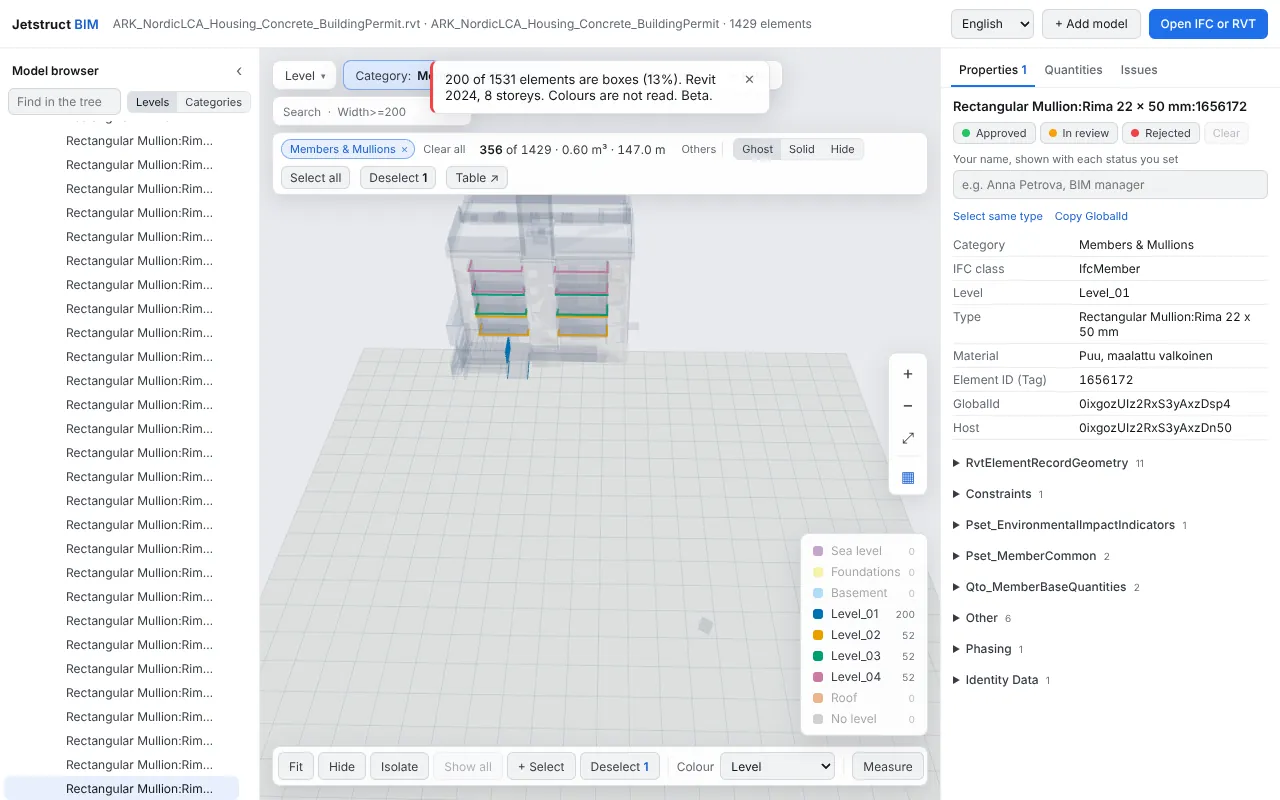Image resolution: width=1280 pixels, height=800 pixels.
Task: Collapse the Model browser panel chevron
Action: [239, 71]
